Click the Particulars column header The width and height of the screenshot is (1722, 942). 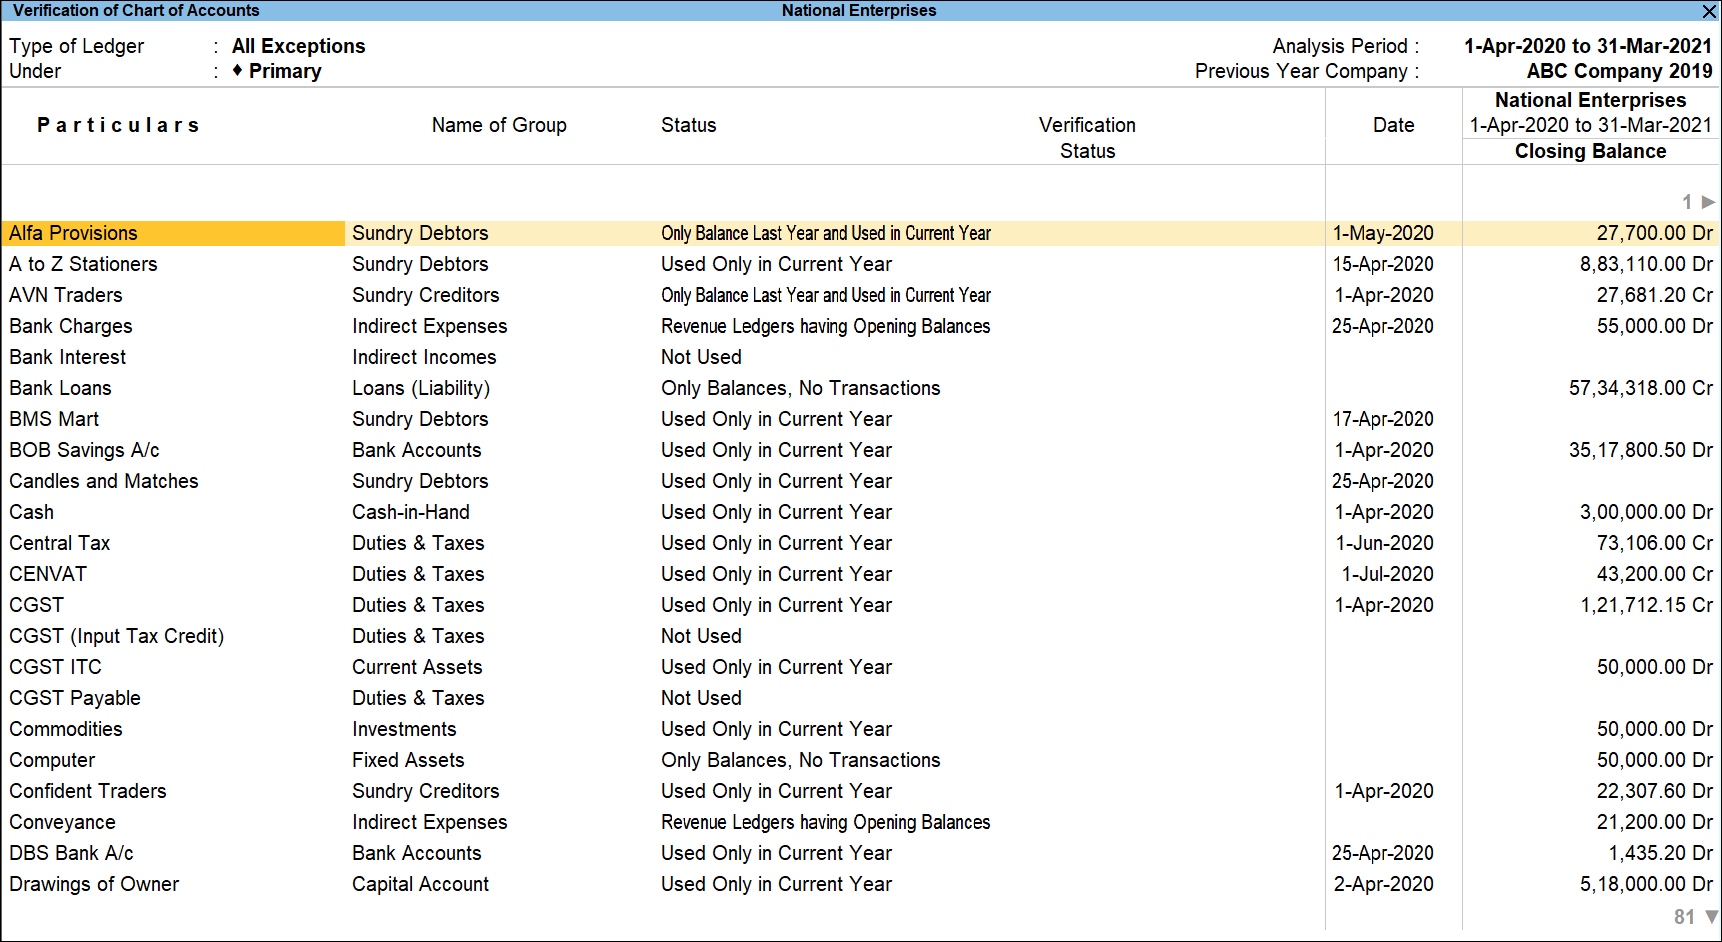(118, 125)
